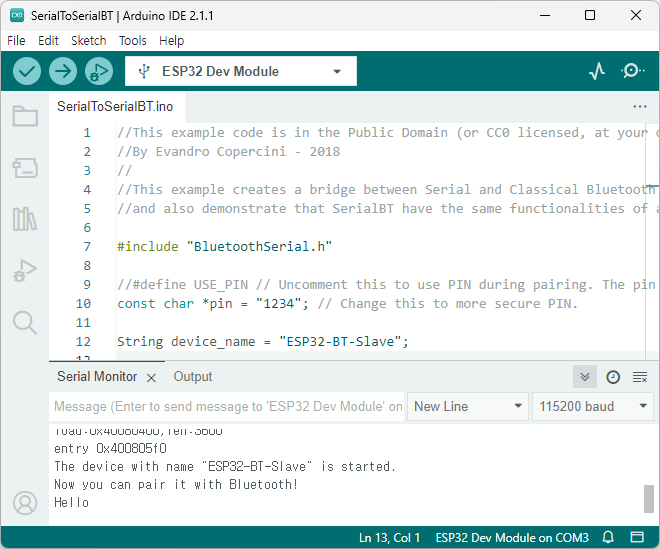Viewport: 660px width, 549px height.
Task: Click the Ln 13, Col 1 status entry
Action: tap(389, 538)
